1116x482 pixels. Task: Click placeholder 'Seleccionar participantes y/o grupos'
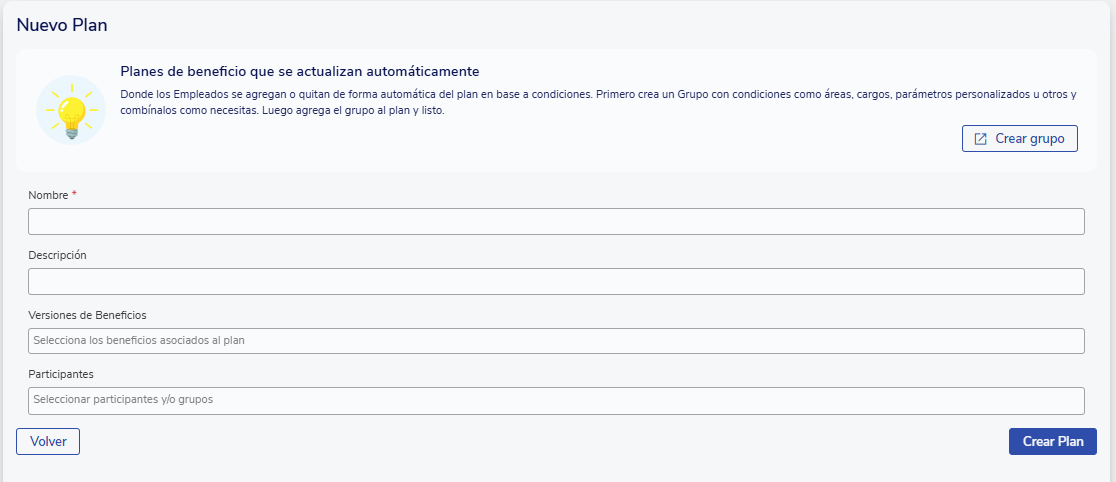tap(123, 400)
